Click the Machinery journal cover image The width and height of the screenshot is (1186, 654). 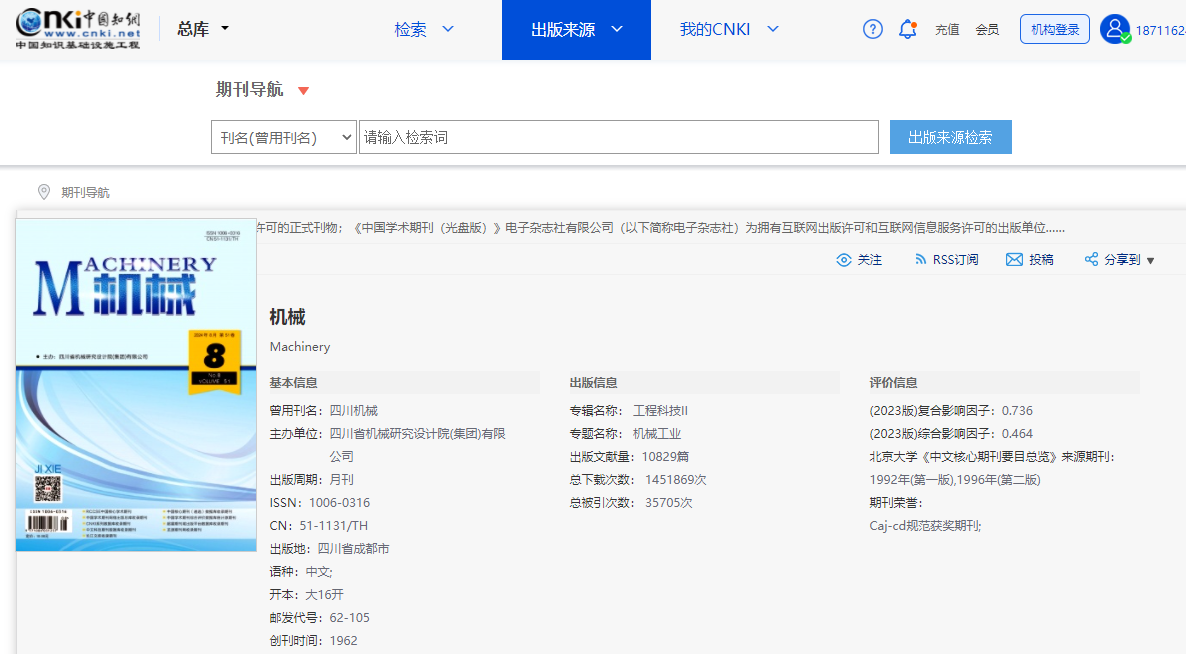(x=136, y=385)
